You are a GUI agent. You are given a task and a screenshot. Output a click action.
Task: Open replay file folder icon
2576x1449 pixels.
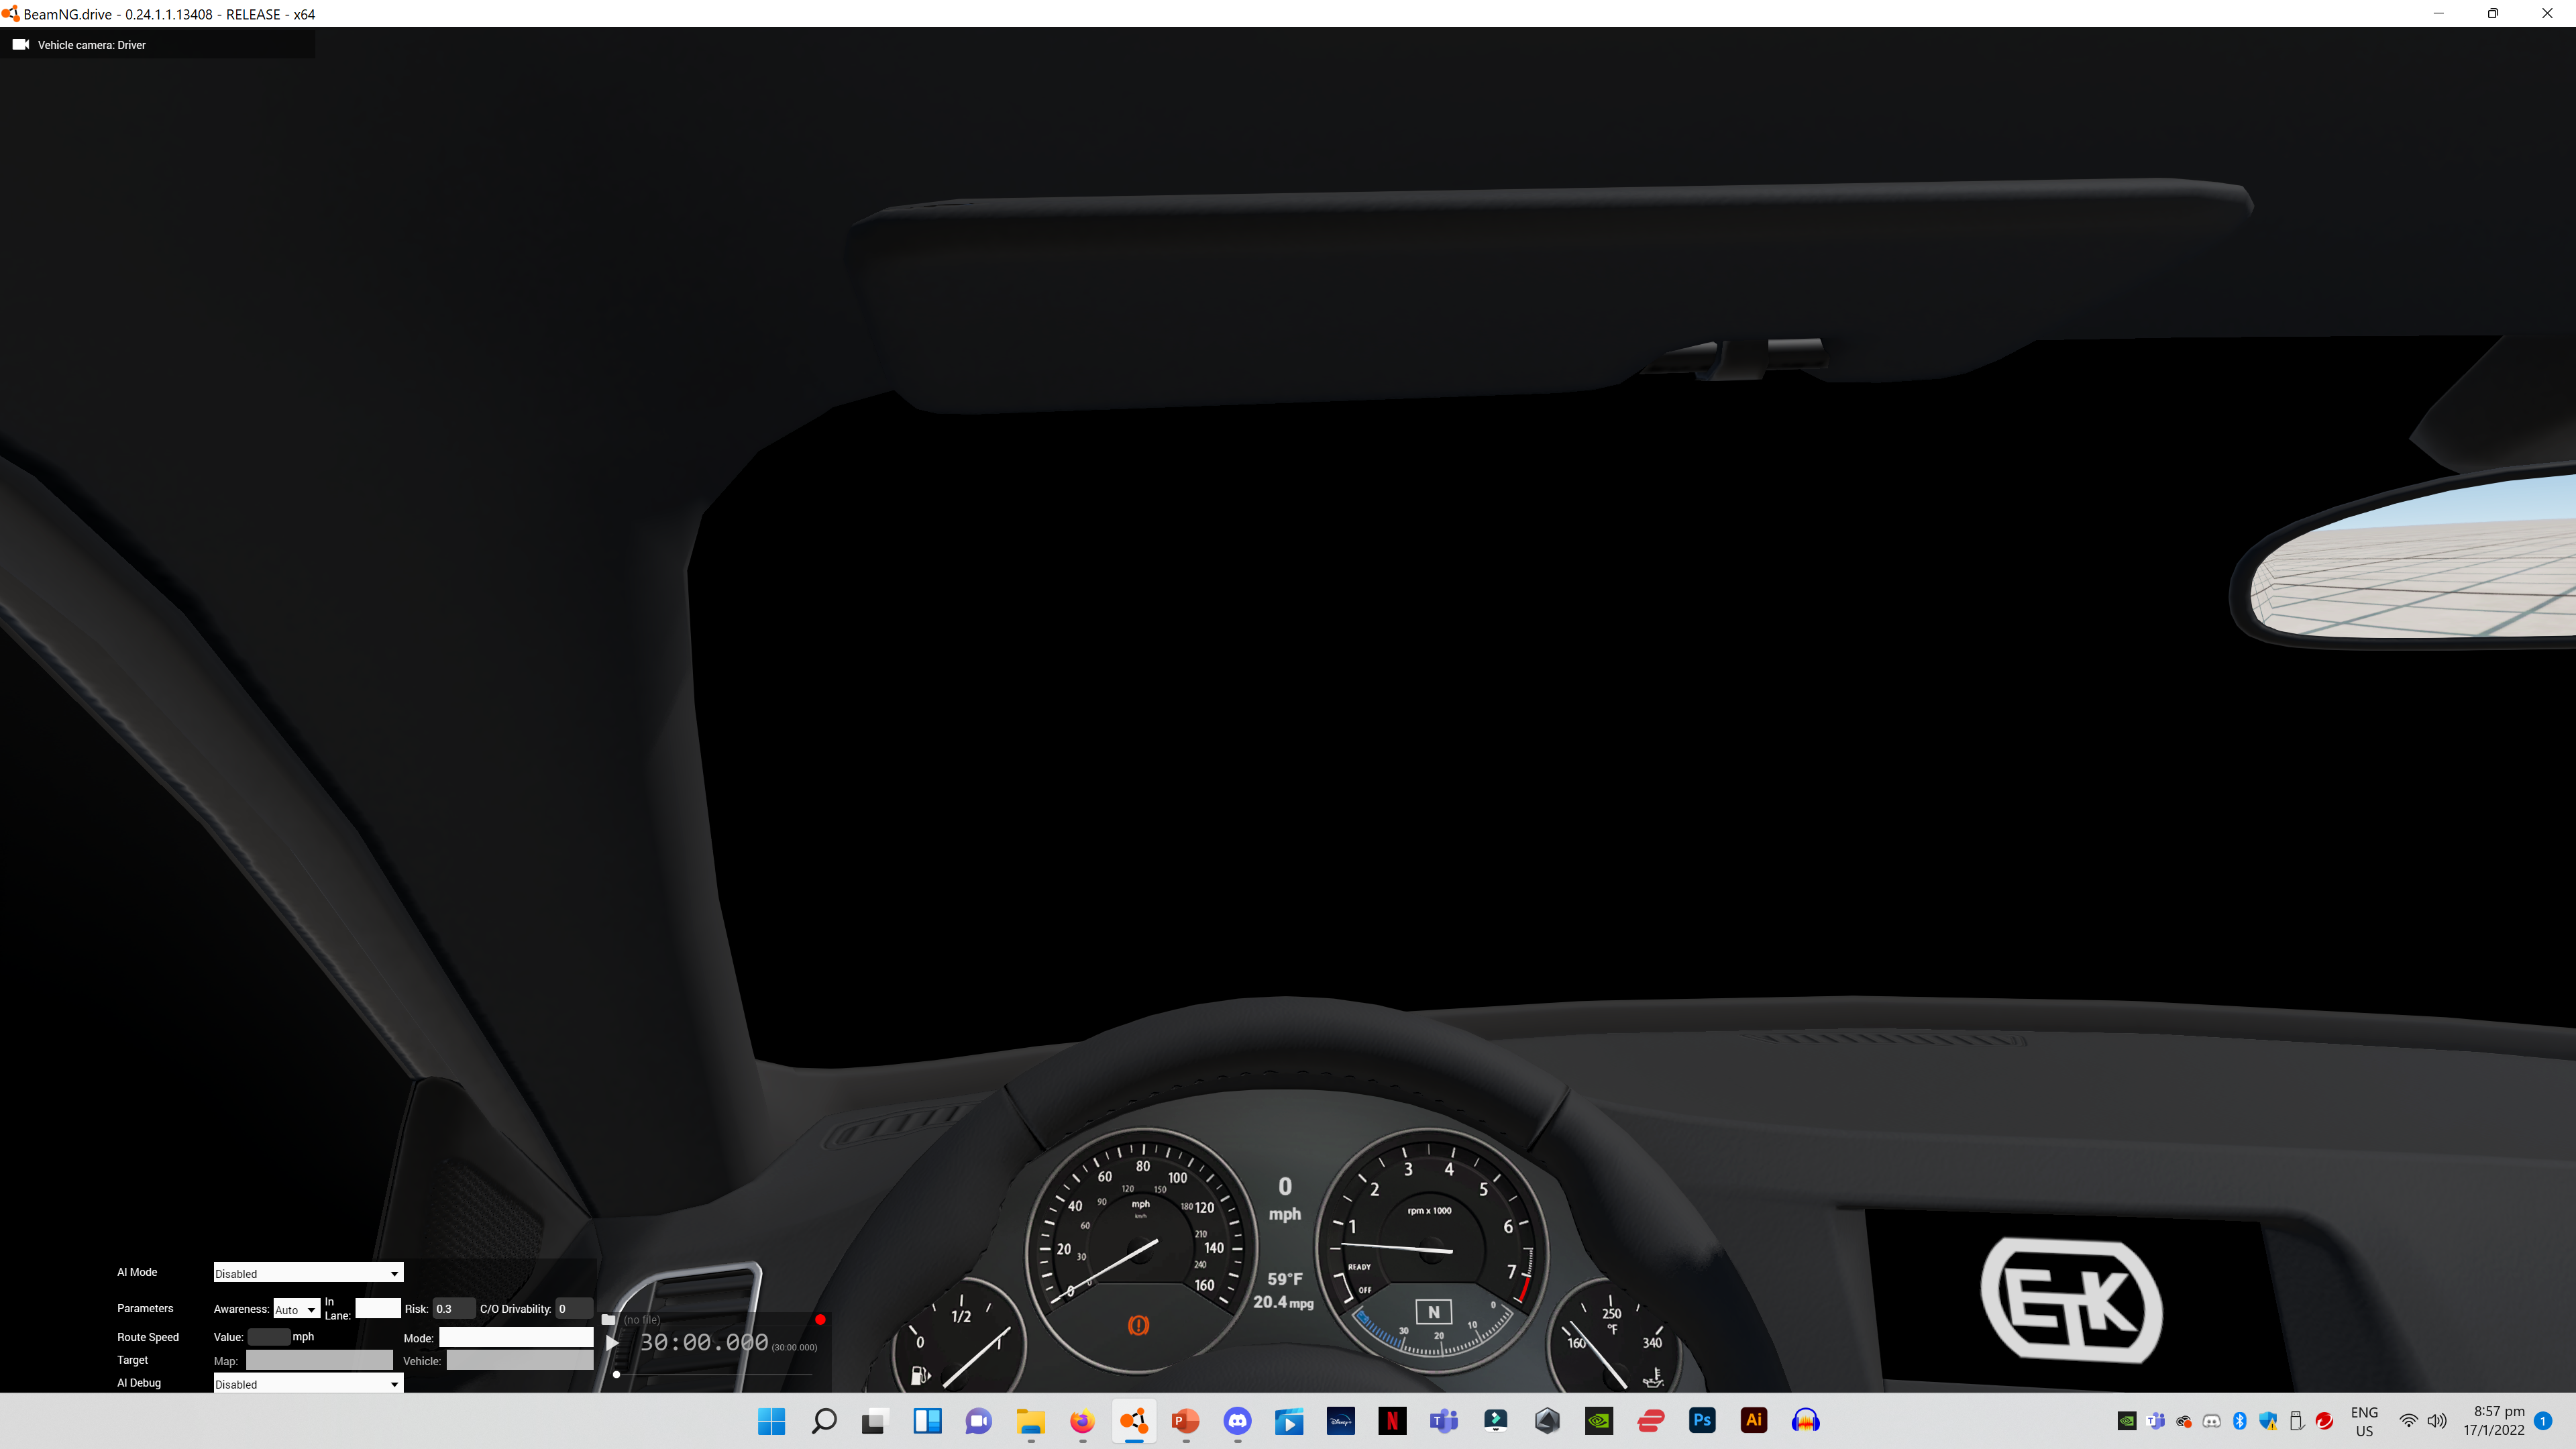pos(608,1319)
